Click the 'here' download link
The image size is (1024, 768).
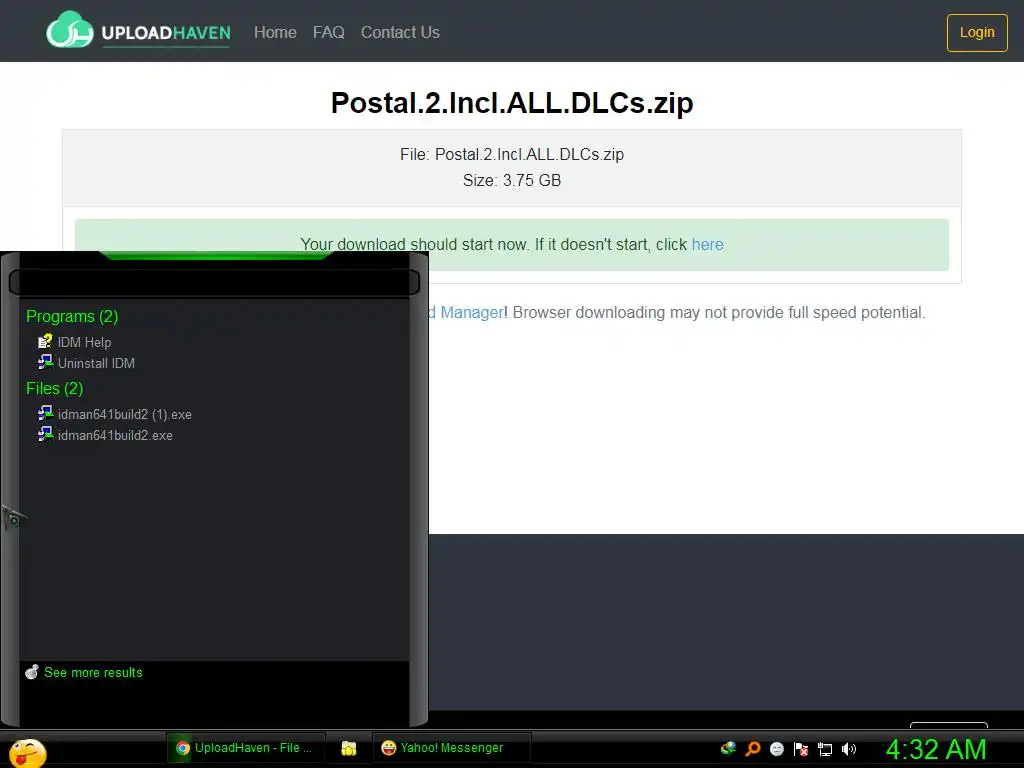(707, 244)
